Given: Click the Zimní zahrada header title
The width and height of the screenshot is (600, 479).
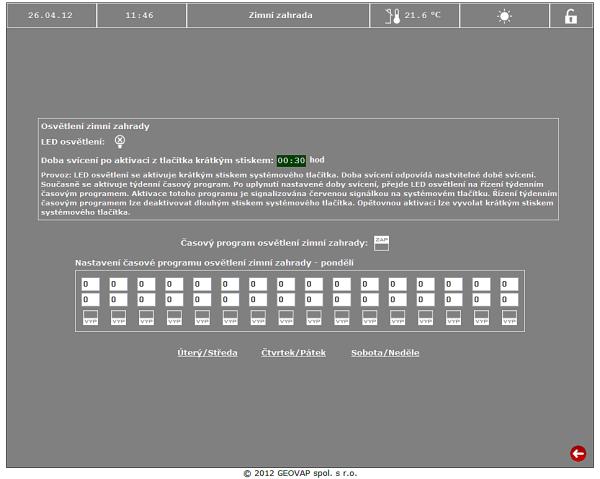Looking at the screenshot, I should click(x=280, y=16).
